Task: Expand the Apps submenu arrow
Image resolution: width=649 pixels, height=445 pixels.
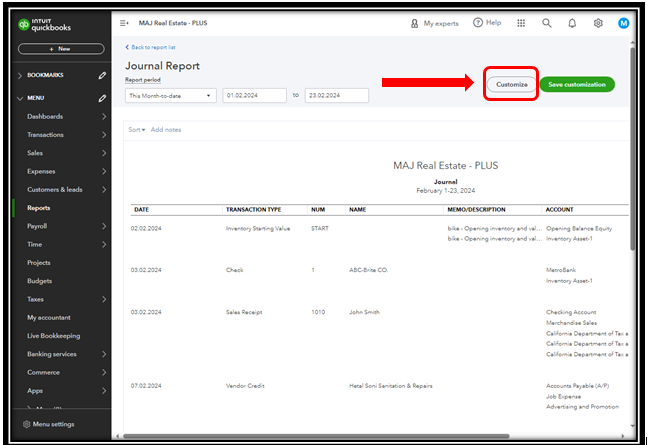Action: (104, 391)
